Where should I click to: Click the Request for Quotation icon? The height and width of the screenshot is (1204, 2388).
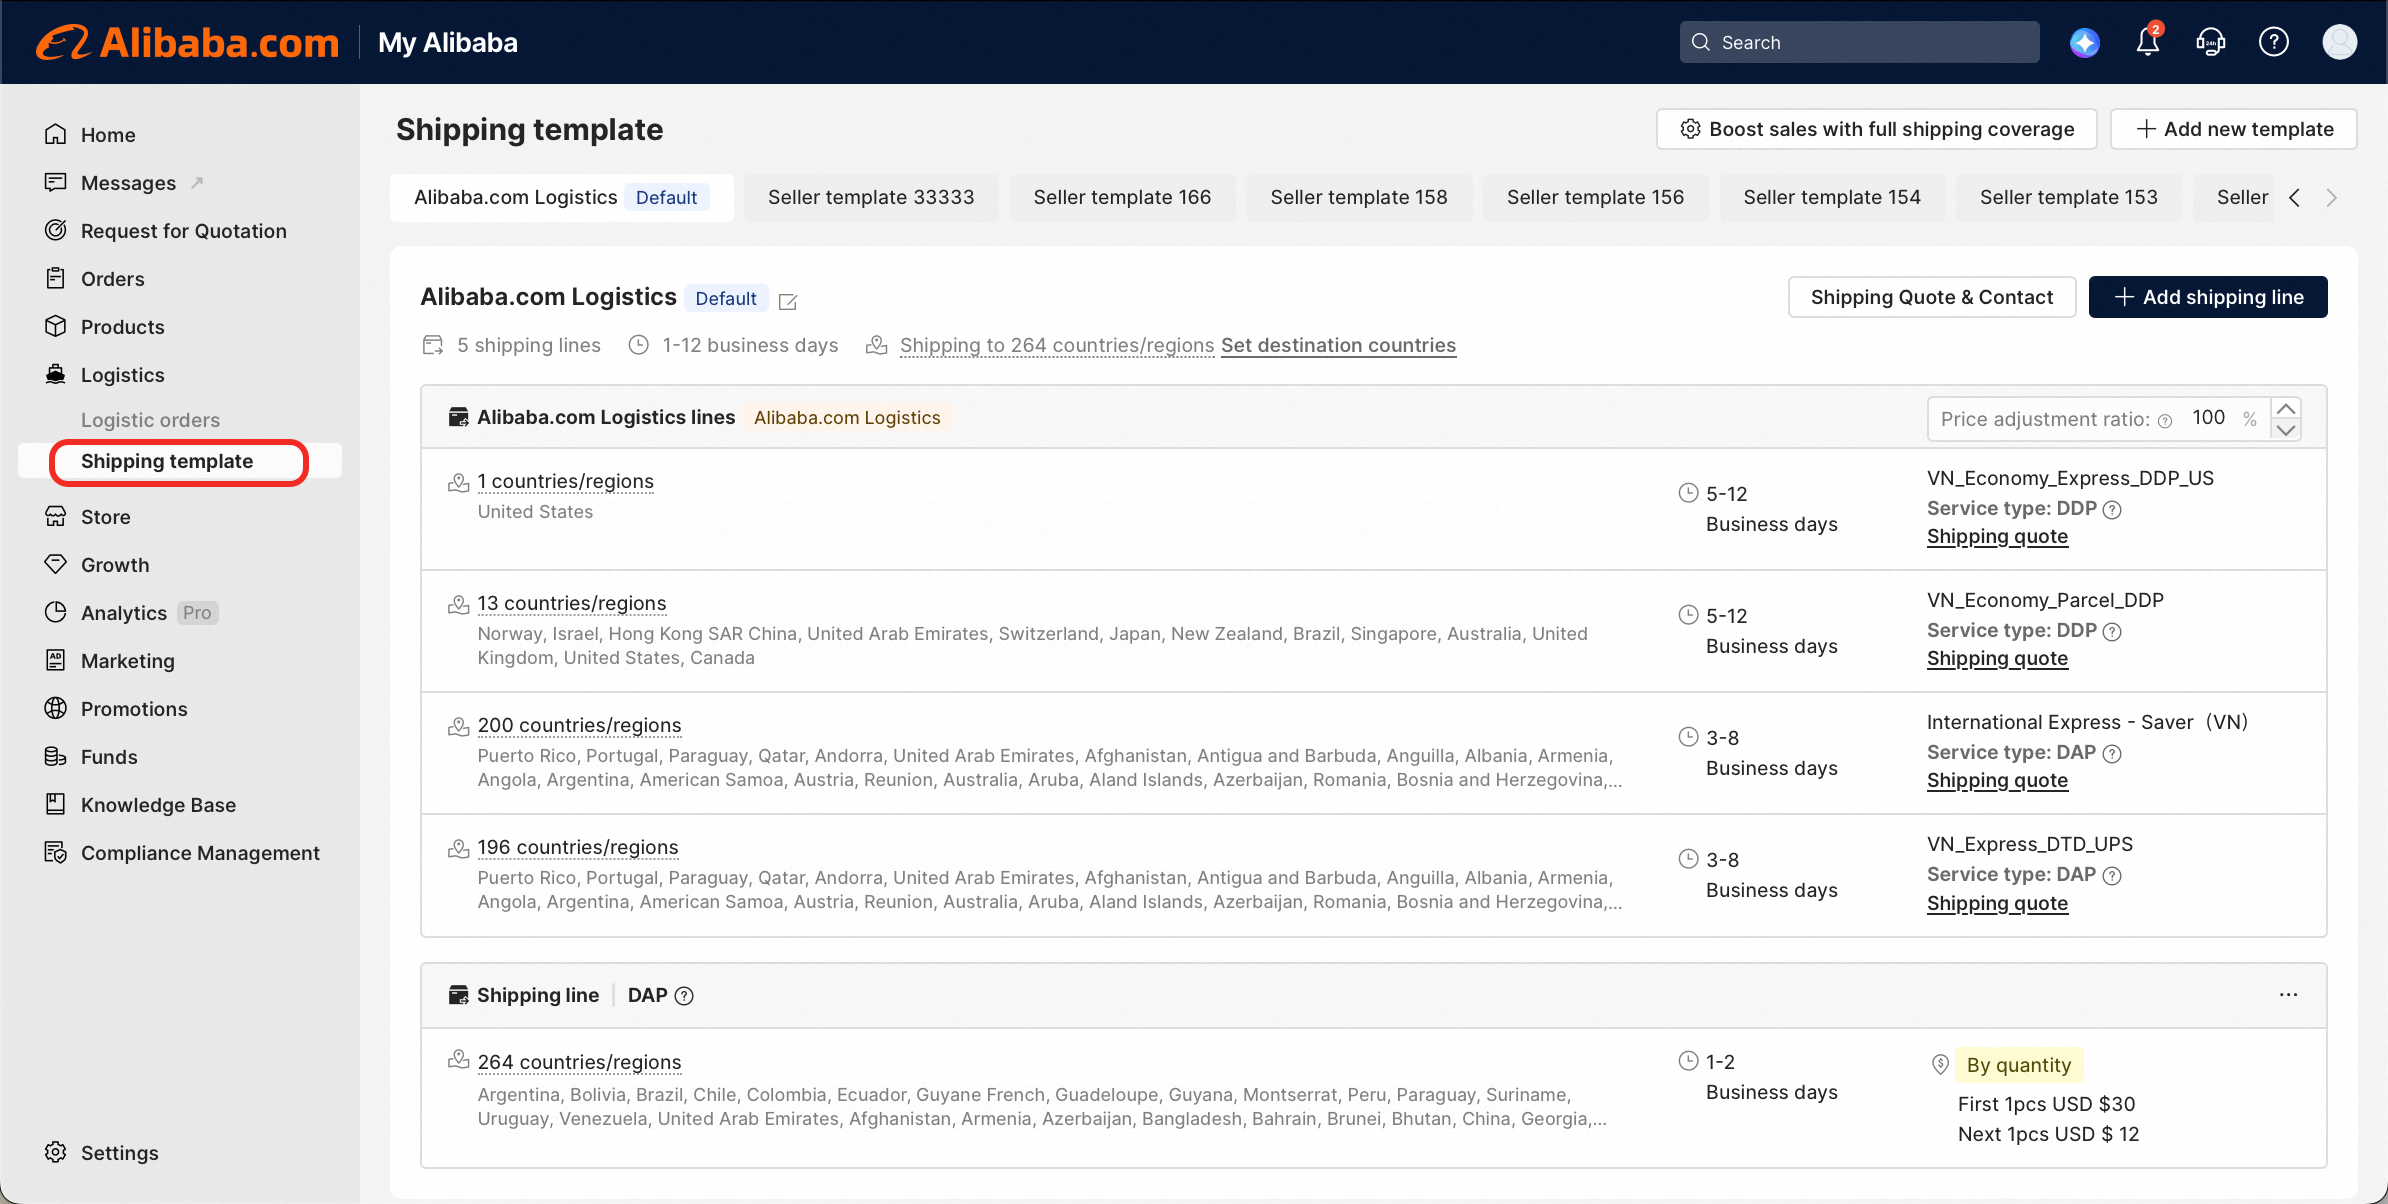click(x=56, y=230)
